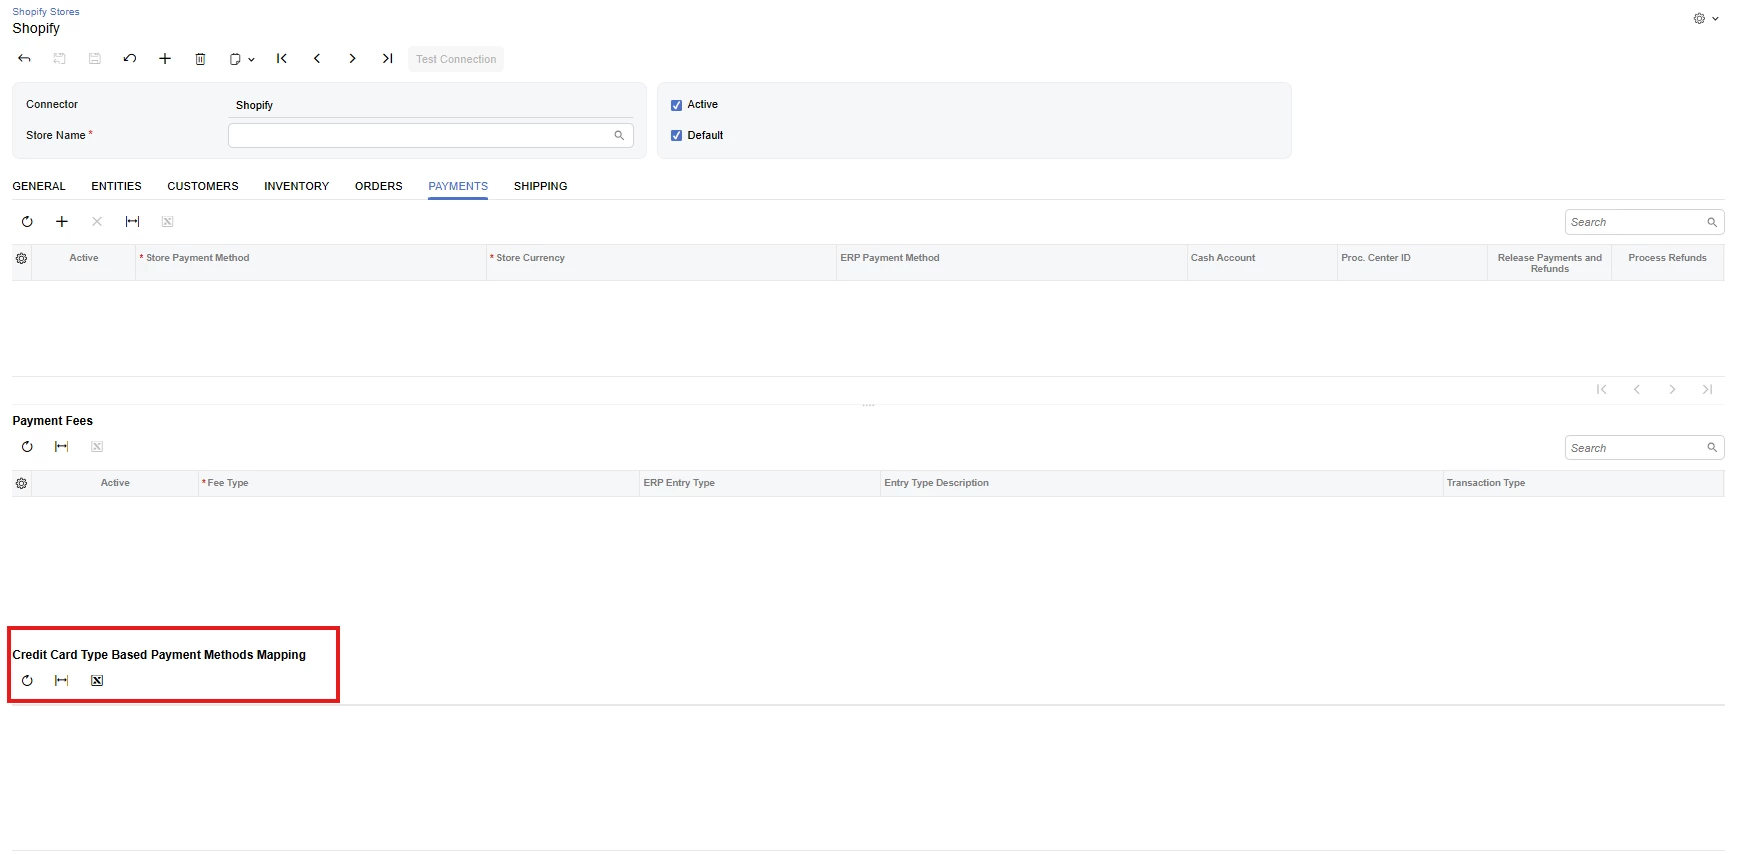Screen dimensions: 1737x854
Task: Click the ERP Entry Type column header
Action: coord(760,483)
